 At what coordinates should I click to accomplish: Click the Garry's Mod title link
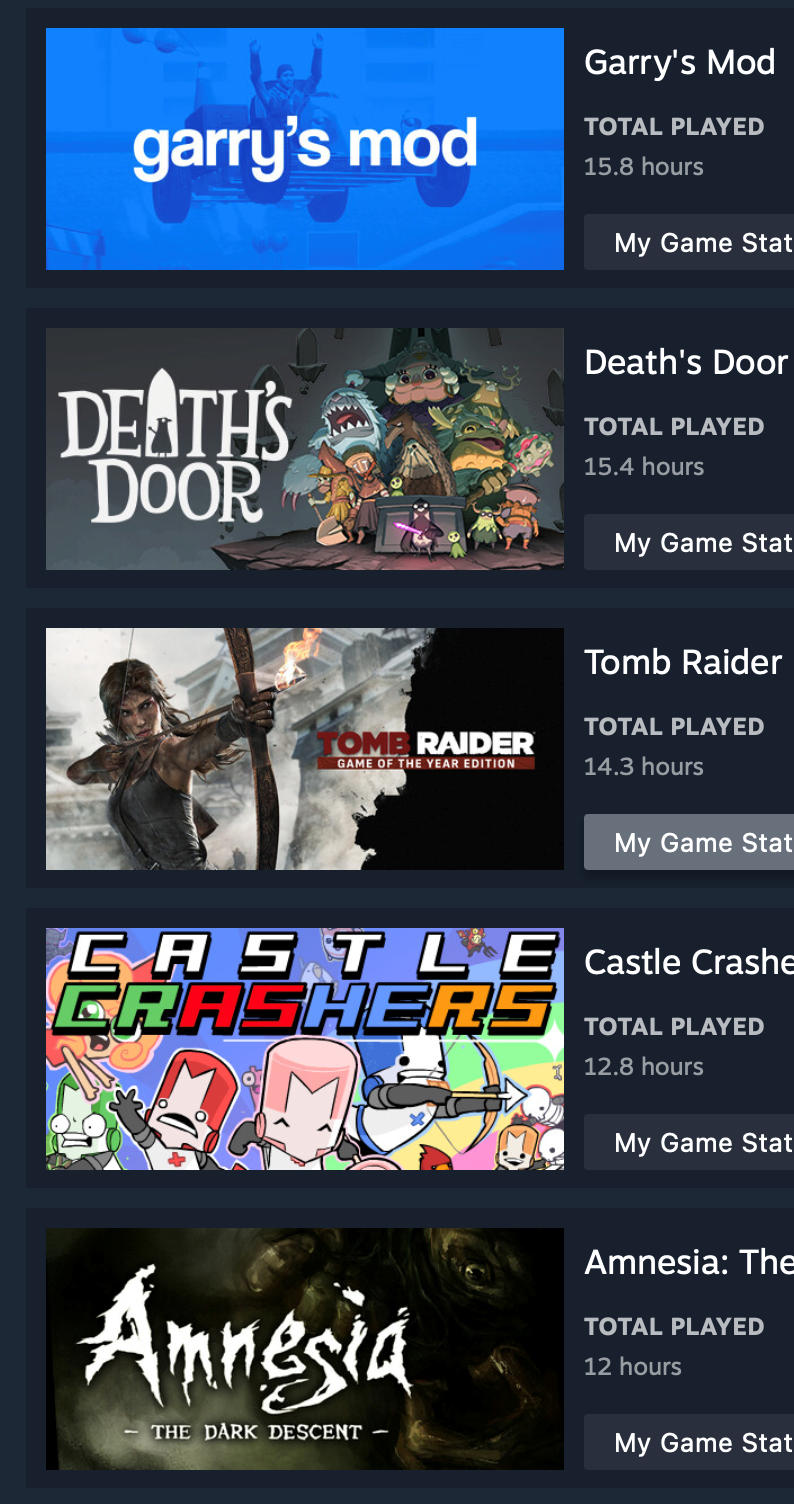[x=680, y=63]
